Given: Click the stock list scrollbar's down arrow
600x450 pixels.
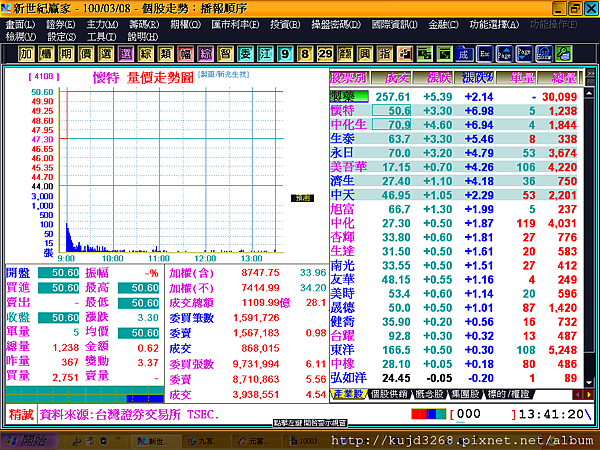Looking at the screenshot, I should 589,382.
